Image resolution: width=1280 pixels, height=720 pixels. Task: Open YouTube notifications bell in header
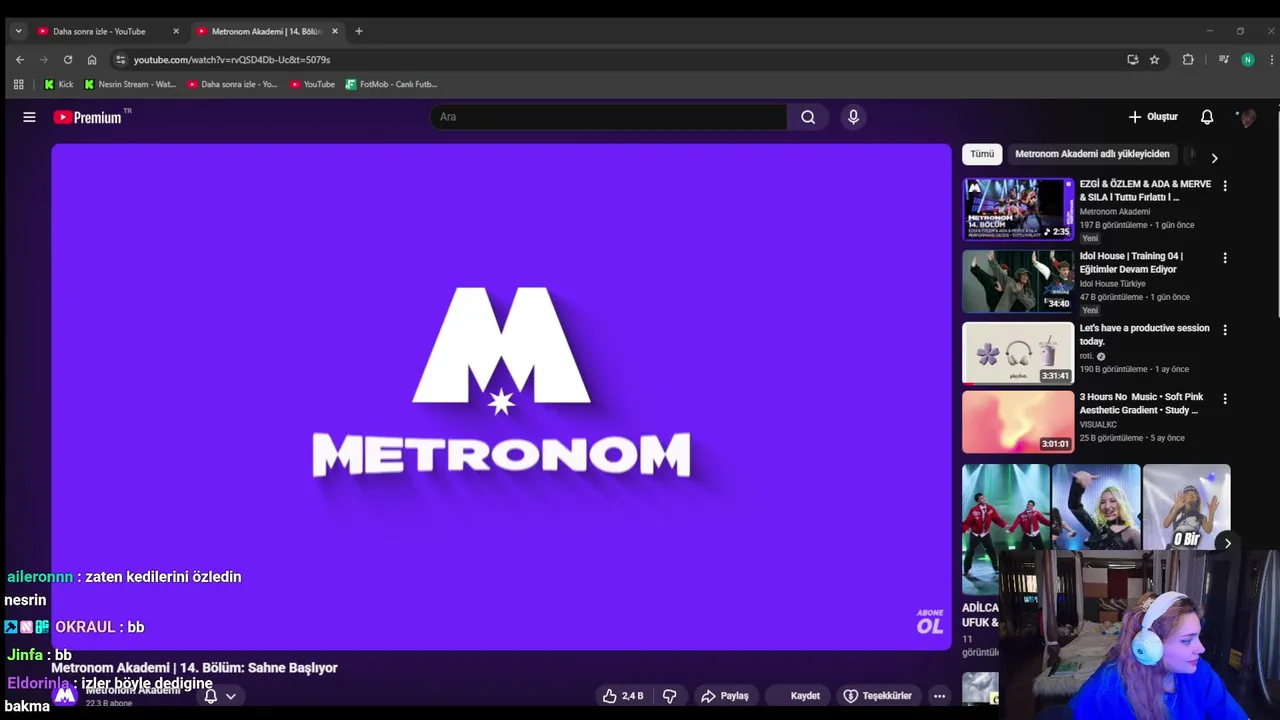tap(1207, 117)
